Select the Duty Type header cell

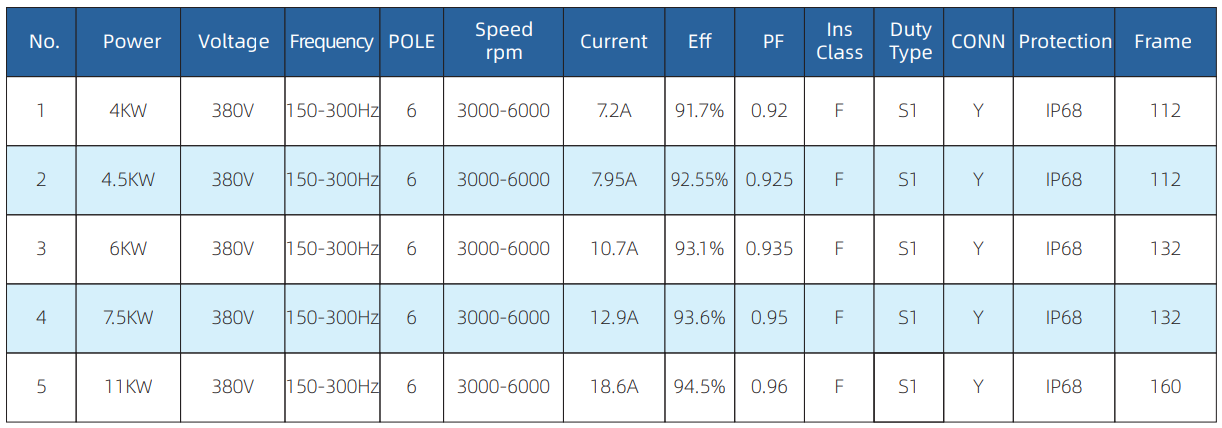pos(910,41)
